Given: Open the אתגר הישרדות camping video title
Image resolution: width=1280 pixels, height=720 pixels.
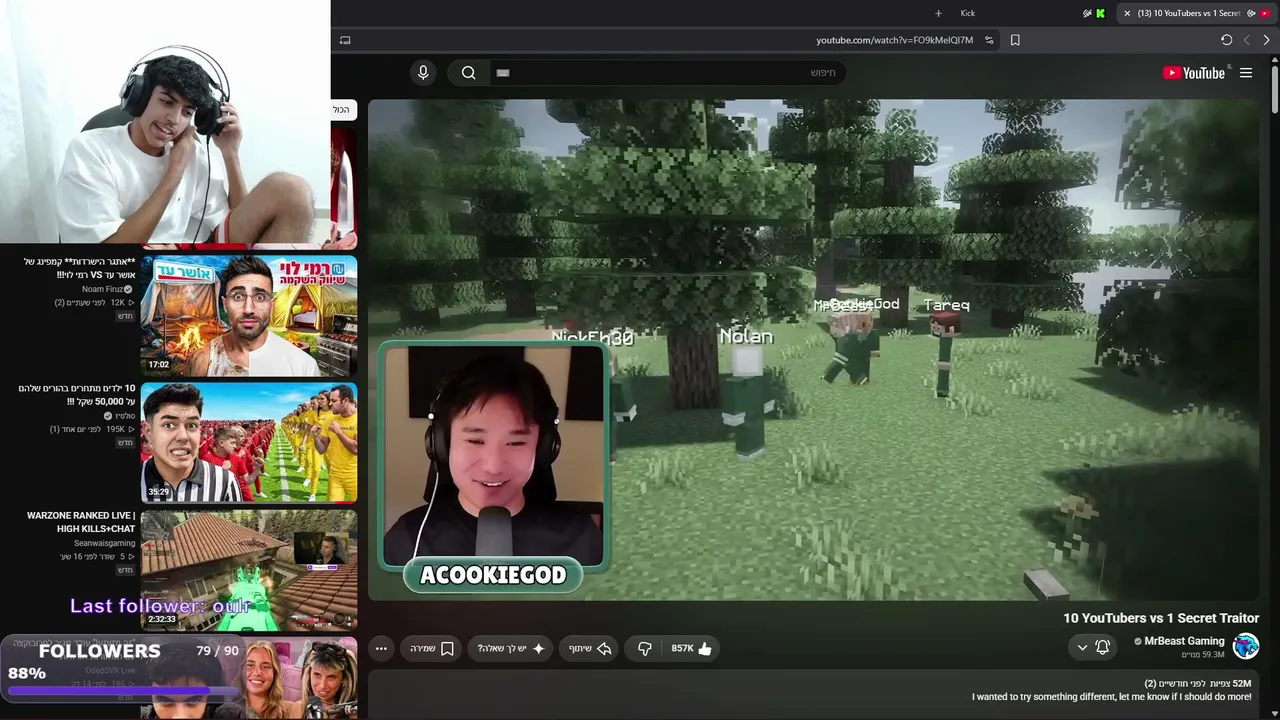Looking at the screenshot, I should [x=80, y=268].
